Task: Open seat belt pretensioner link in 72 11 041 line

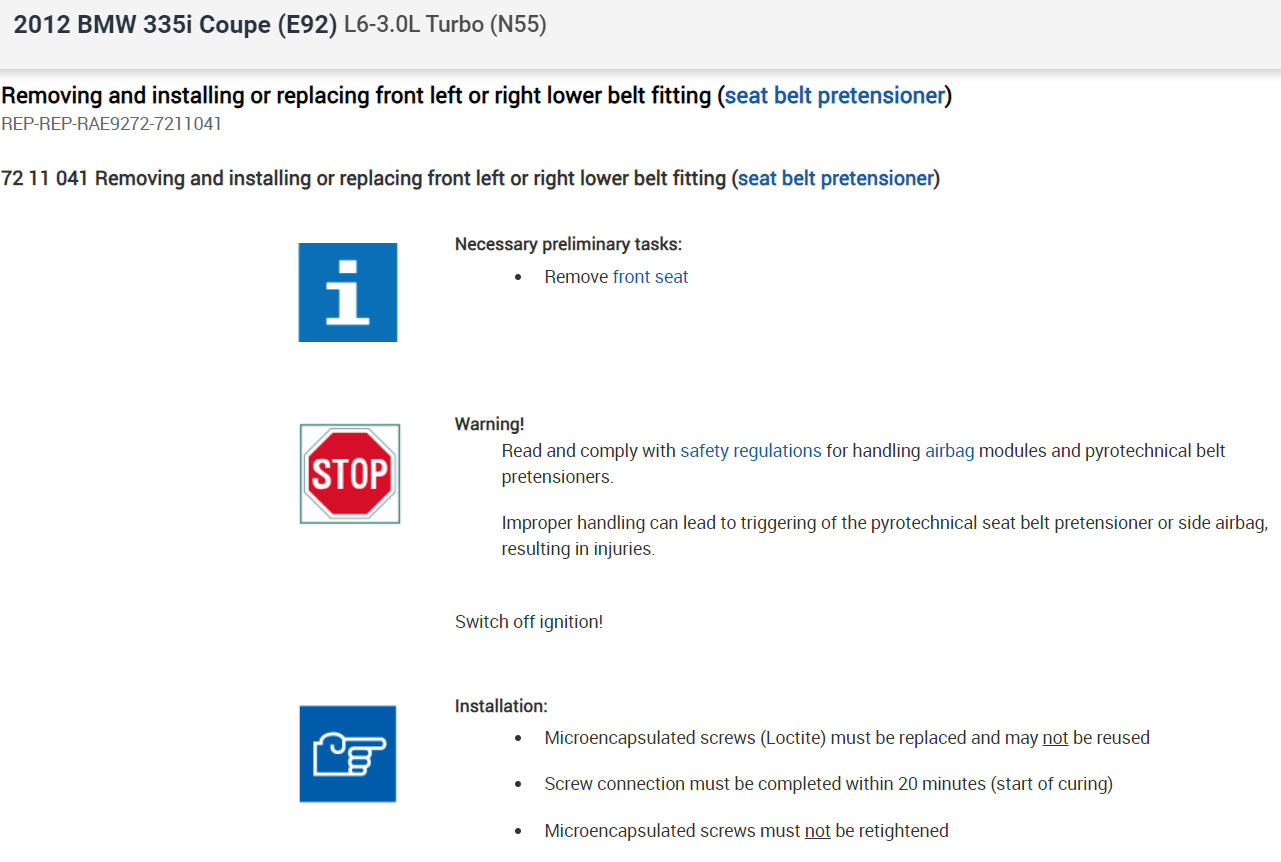Action: [x=835, y=179]
